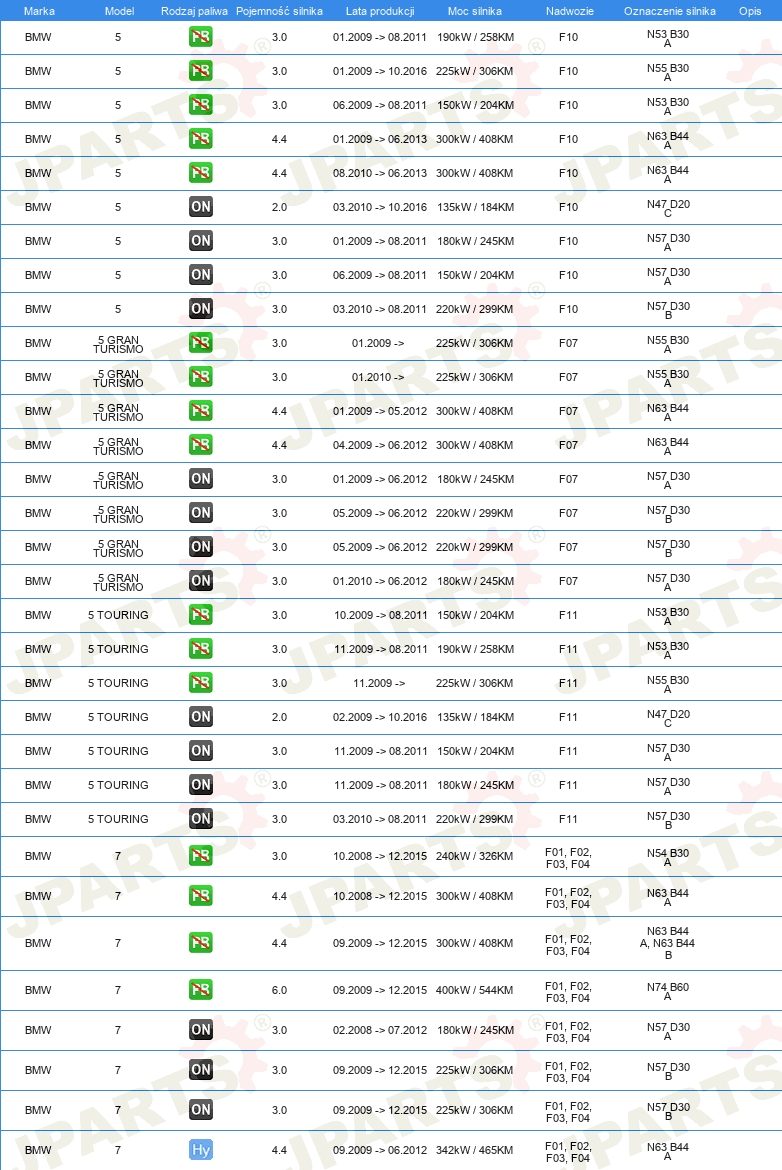Click PB icon of BMW 7 4.4 09.2009 -> 12.2015
782x1170 pixels.
[201, 943]
